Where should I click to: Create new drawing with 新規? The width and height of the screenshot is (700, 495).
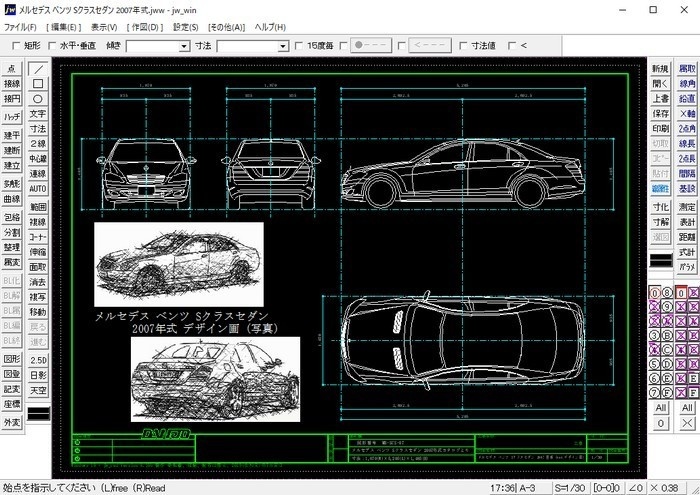(661, 69)
